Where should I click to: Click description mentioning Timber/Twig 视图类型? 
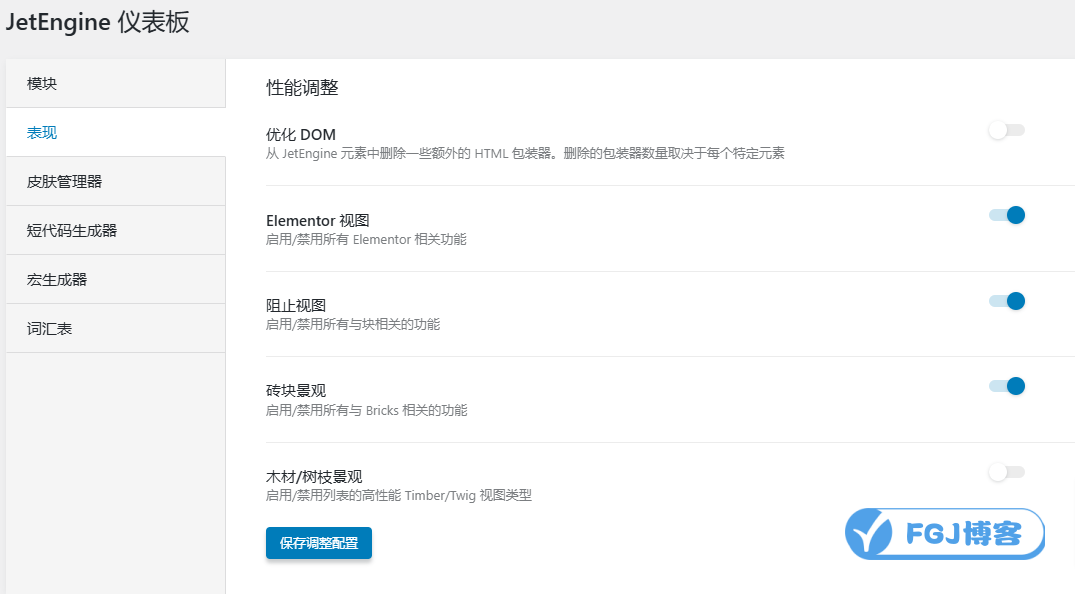coord(399,495)
